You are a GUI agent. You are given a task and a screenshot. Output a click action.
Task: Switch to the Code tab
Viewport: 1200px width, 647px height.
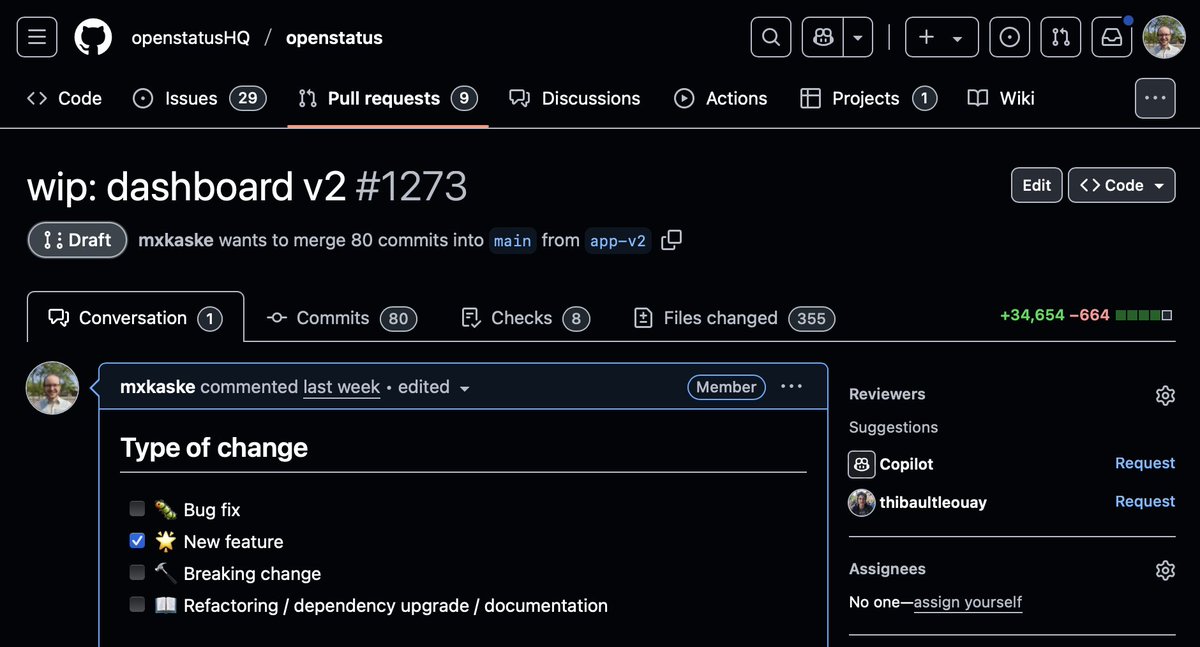click(x=64, y=98)
